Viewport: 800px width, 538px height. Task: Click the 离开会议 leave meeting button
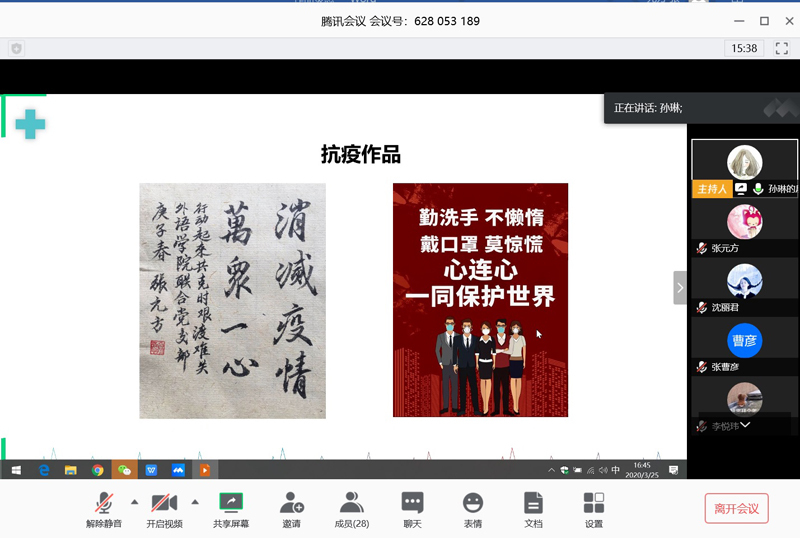[736, 508]
